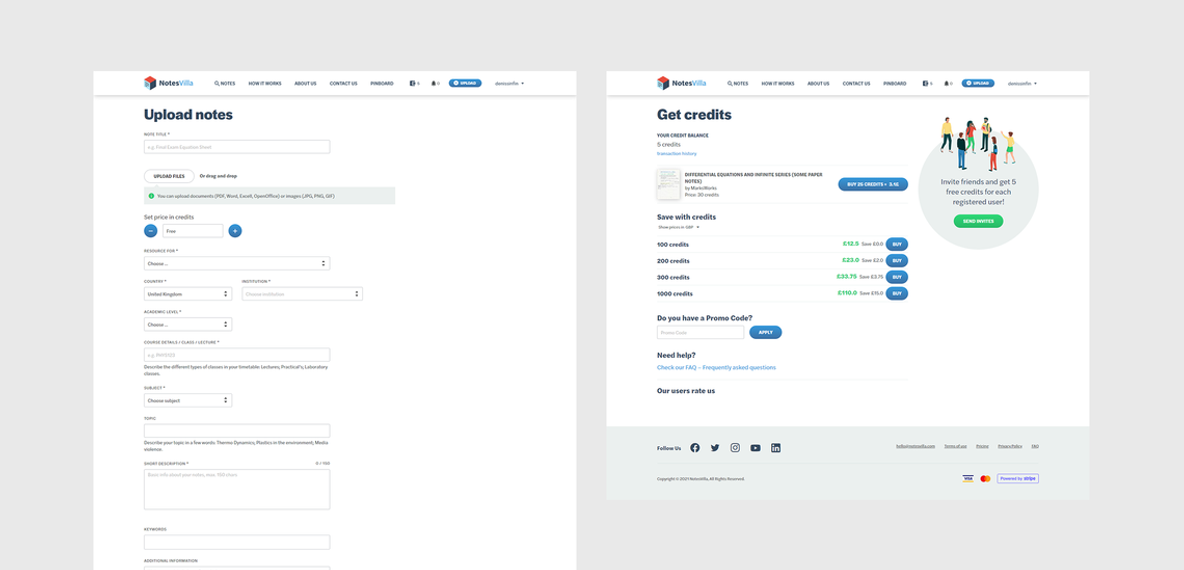Open Contact Us on the Upload notes page
Viewport: 1184px width, 570px height.
344,83
